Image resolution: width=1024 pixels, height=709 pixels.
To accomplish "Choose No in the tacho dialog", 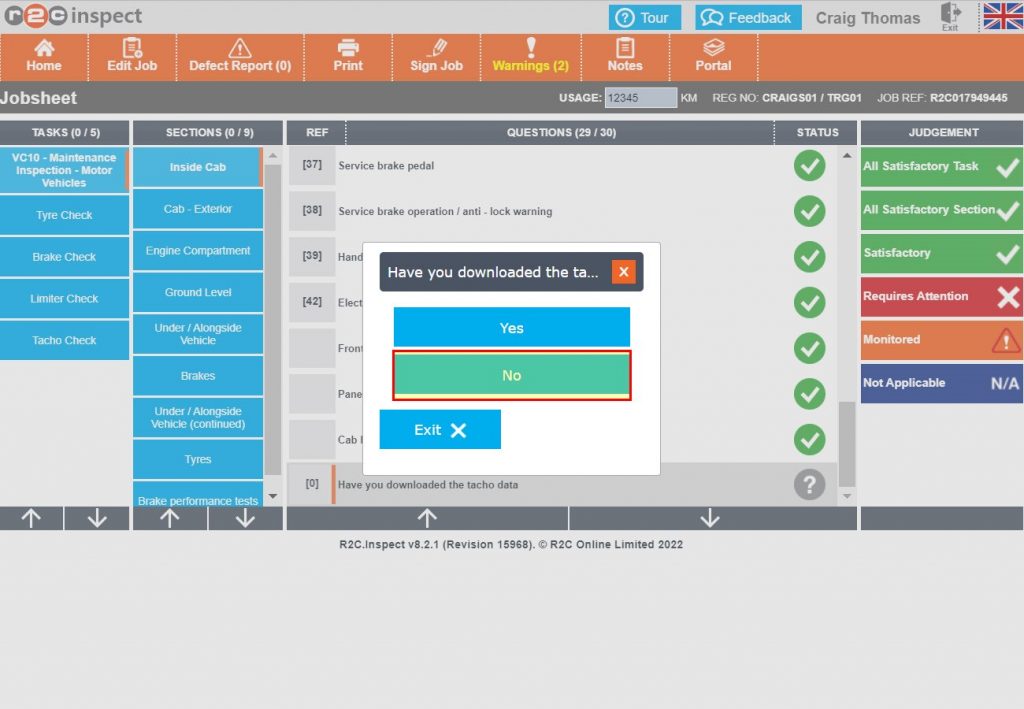I will coord(511,376).
